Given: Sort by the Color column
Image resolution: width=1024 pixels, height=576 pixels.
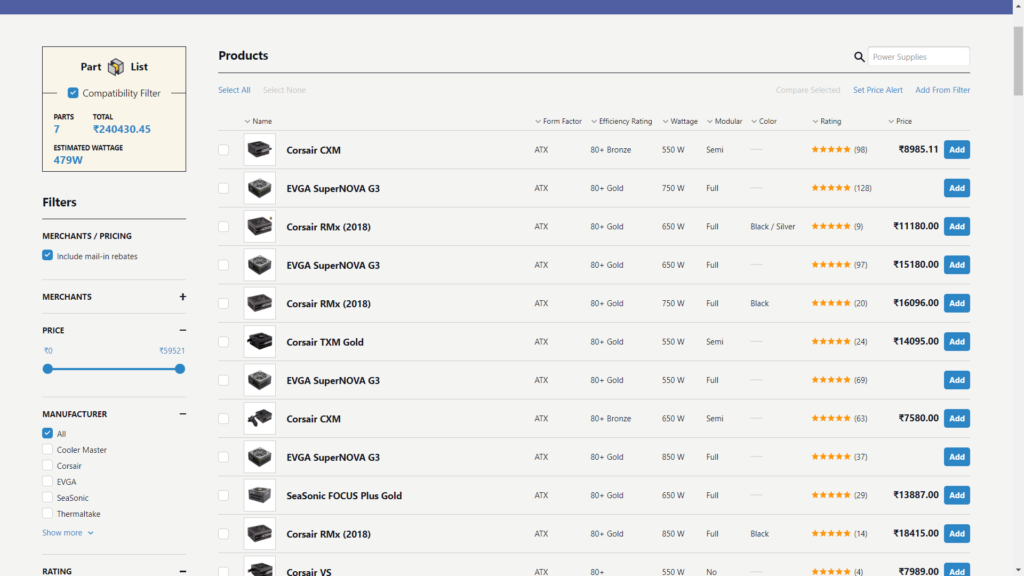Looking at the screenshot, I should 763,121.
